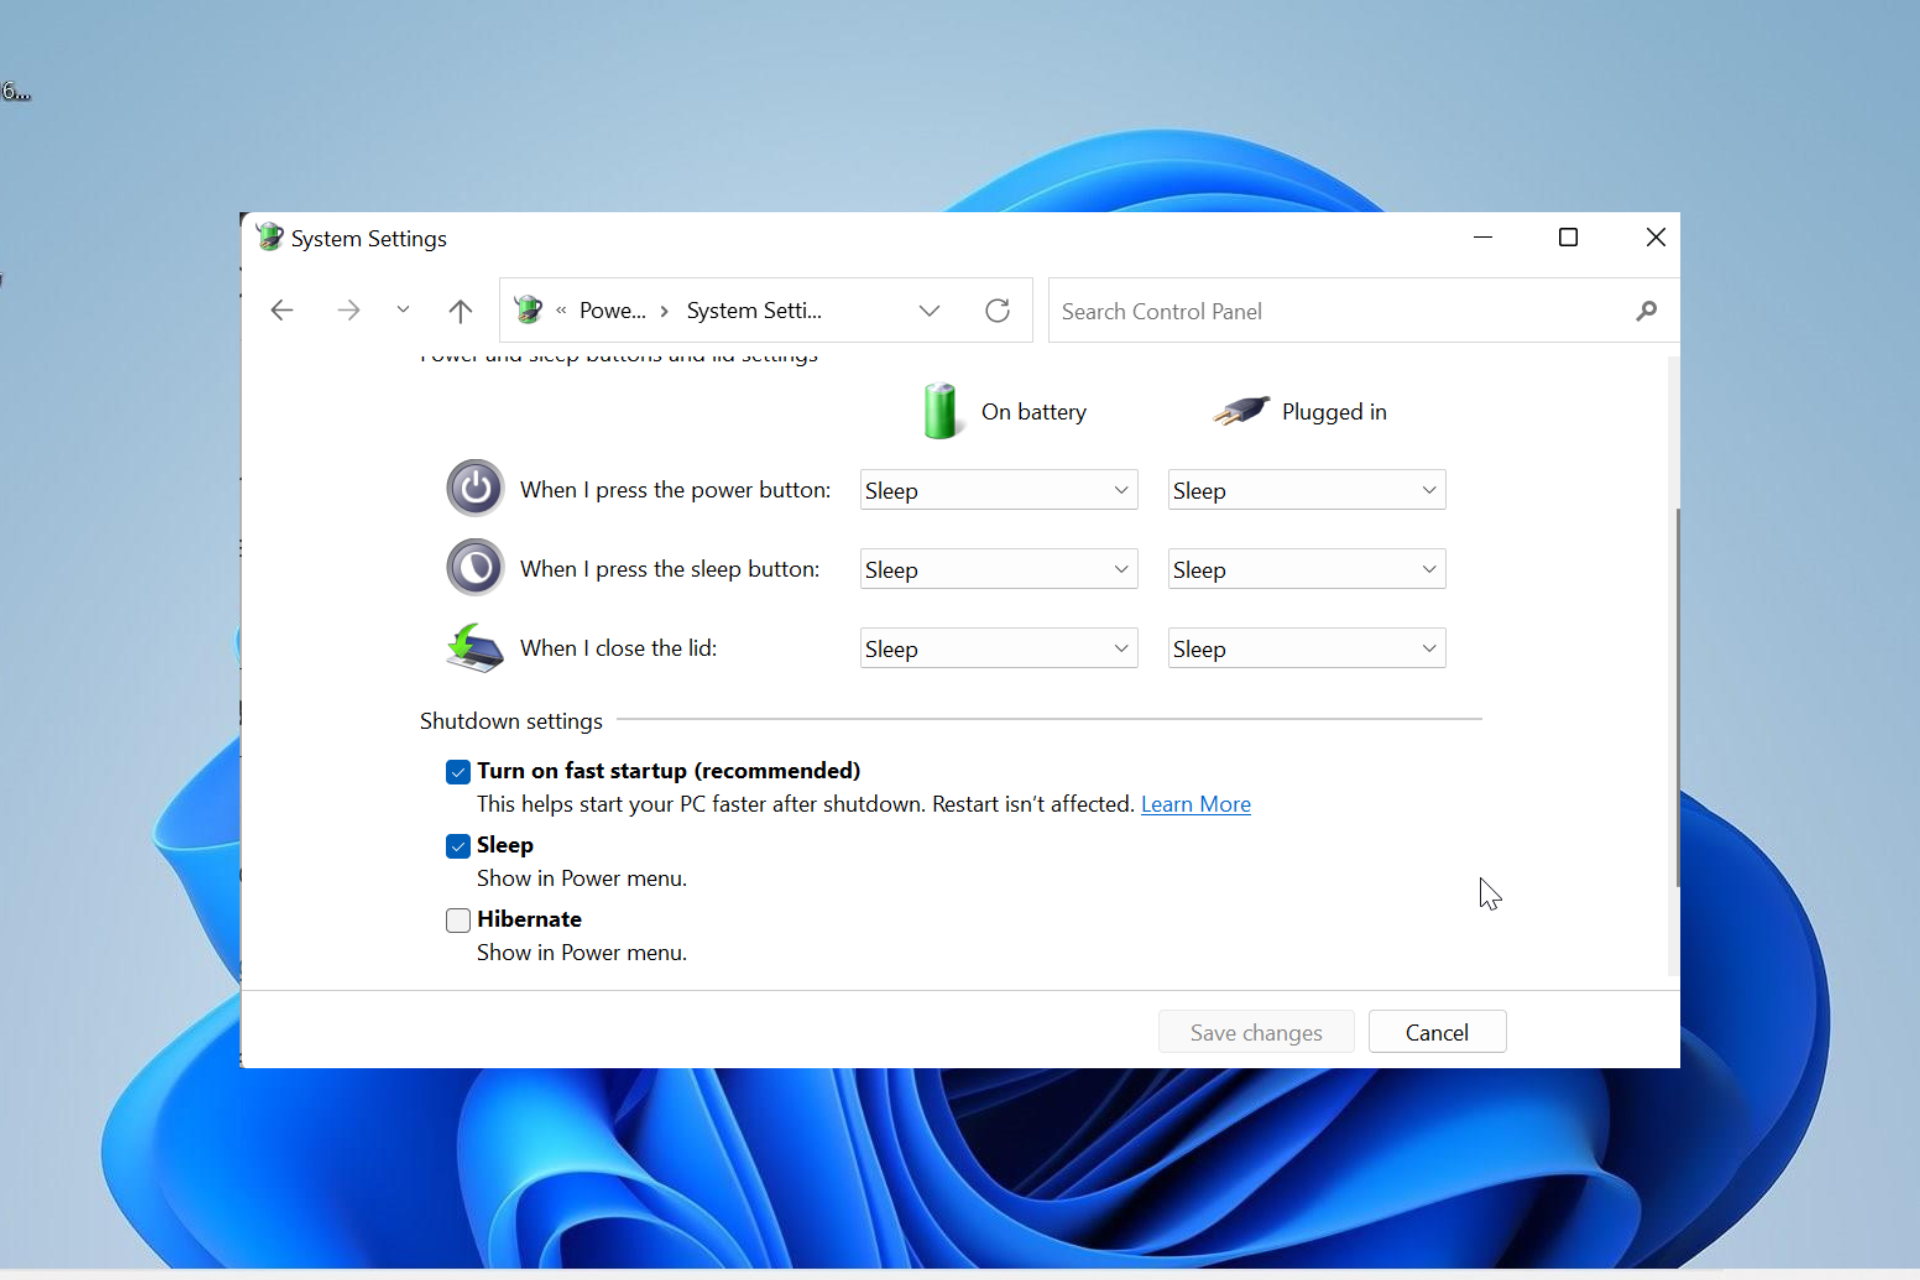Image resolution: width=1920 pixels, height=1280 pixels.
Task: Uncheck the Sleep power menu checkbox
Action: pyautogui.click(x=458, y=846)
